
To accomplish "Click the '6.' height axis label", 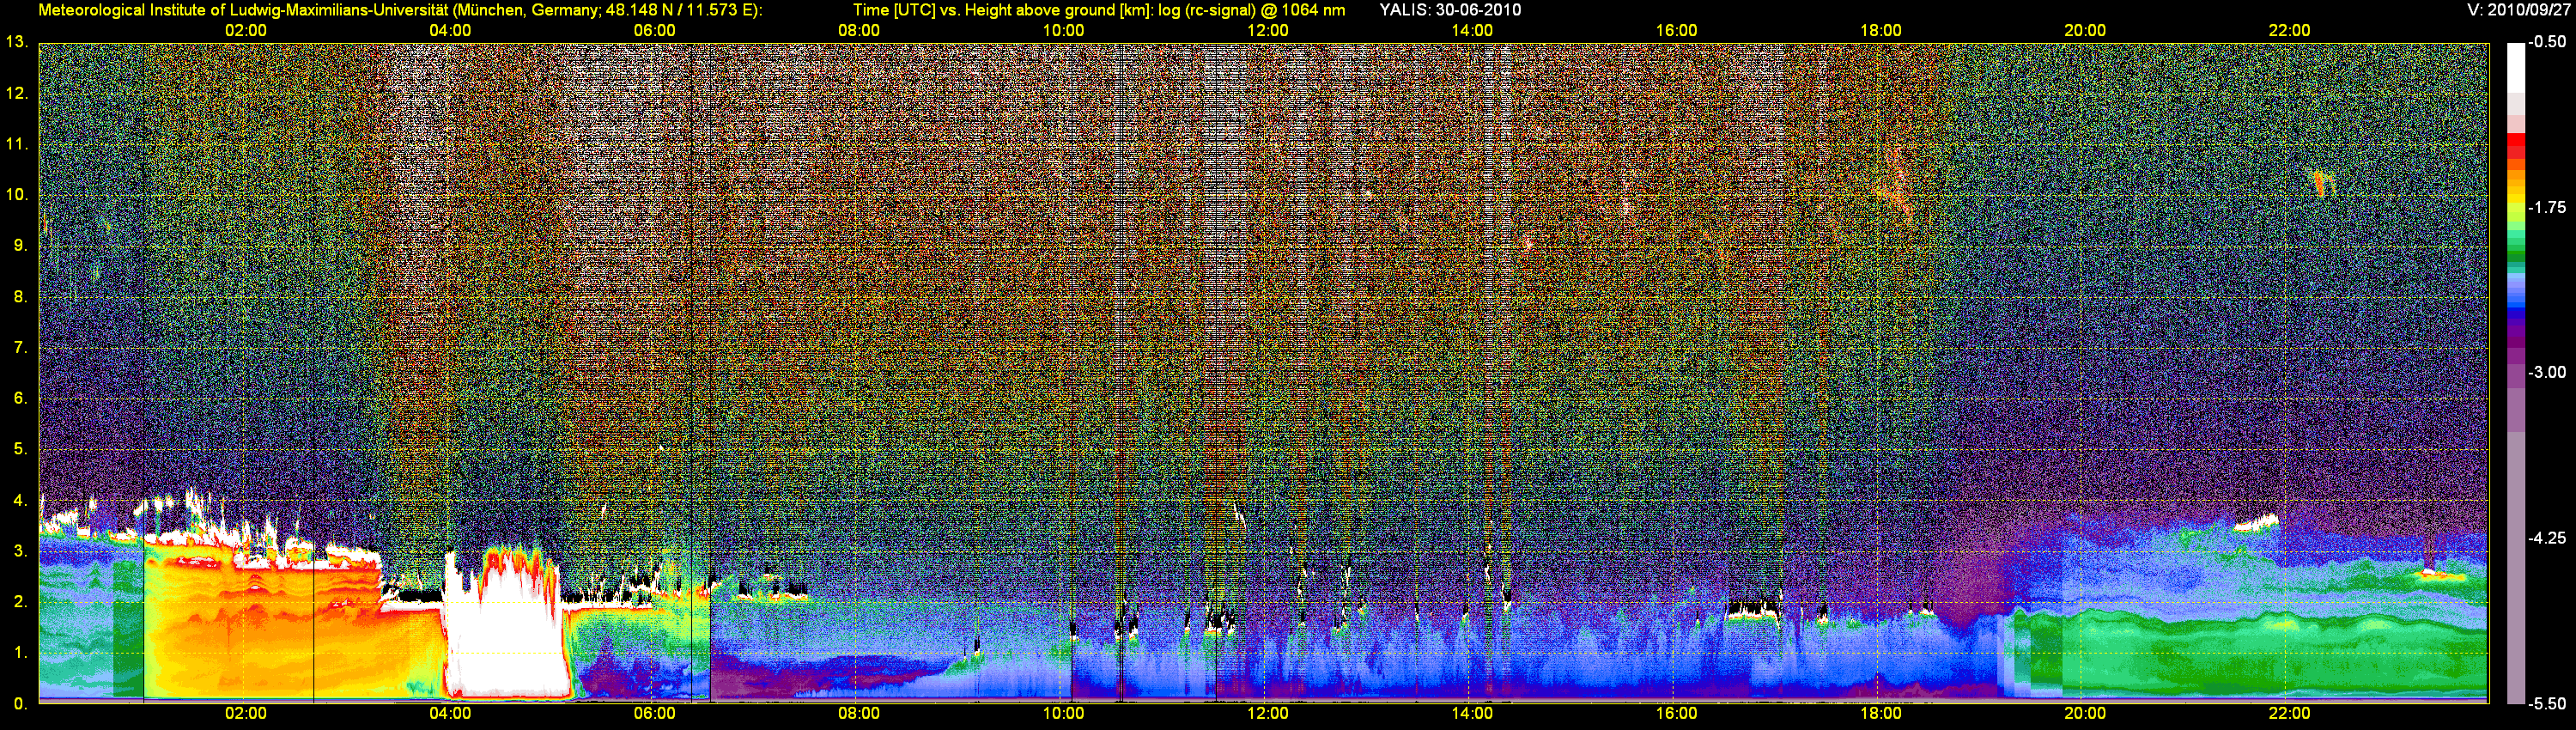I will tap(19, 398).
